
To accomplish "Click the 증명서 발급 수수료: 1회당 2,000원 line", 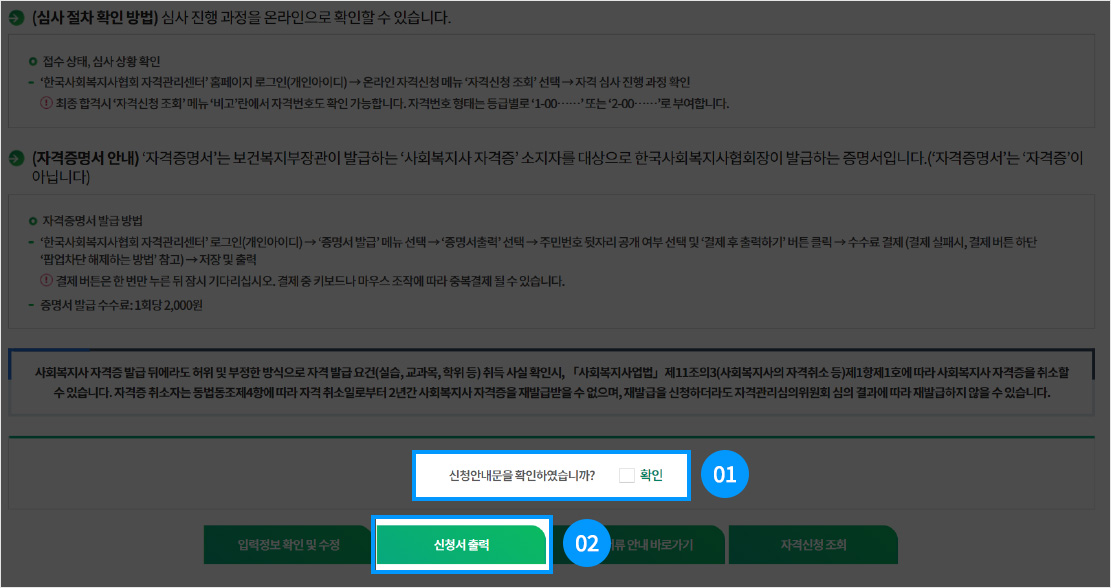I will click(122, 305).
